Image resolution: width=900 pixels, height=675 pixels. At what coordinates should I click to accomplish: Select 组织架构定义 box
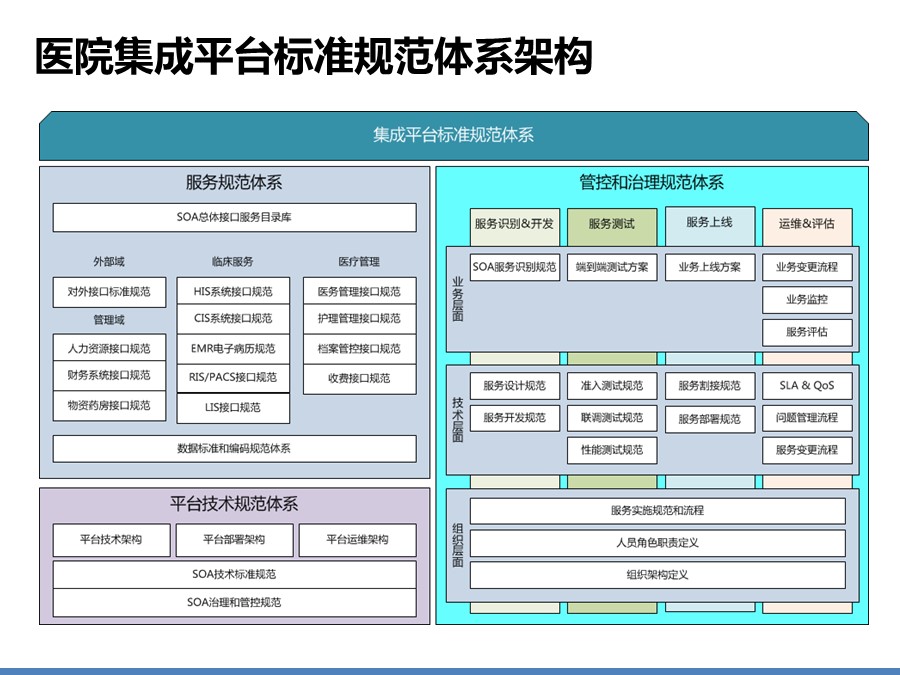pos(658,575)
